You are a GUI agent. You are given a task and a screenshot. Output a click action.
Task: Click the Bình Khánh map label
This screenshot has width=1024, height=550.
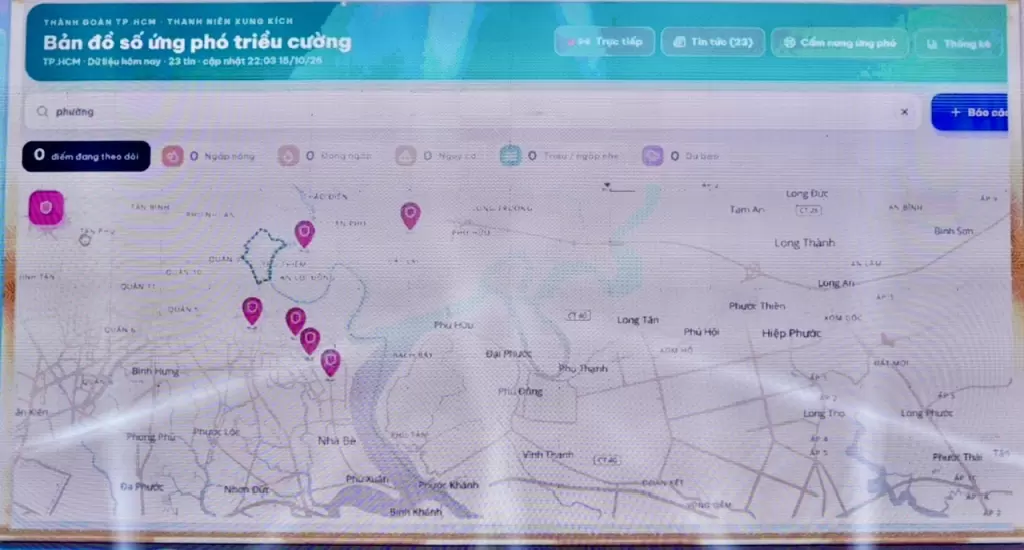tap(416, 511)
